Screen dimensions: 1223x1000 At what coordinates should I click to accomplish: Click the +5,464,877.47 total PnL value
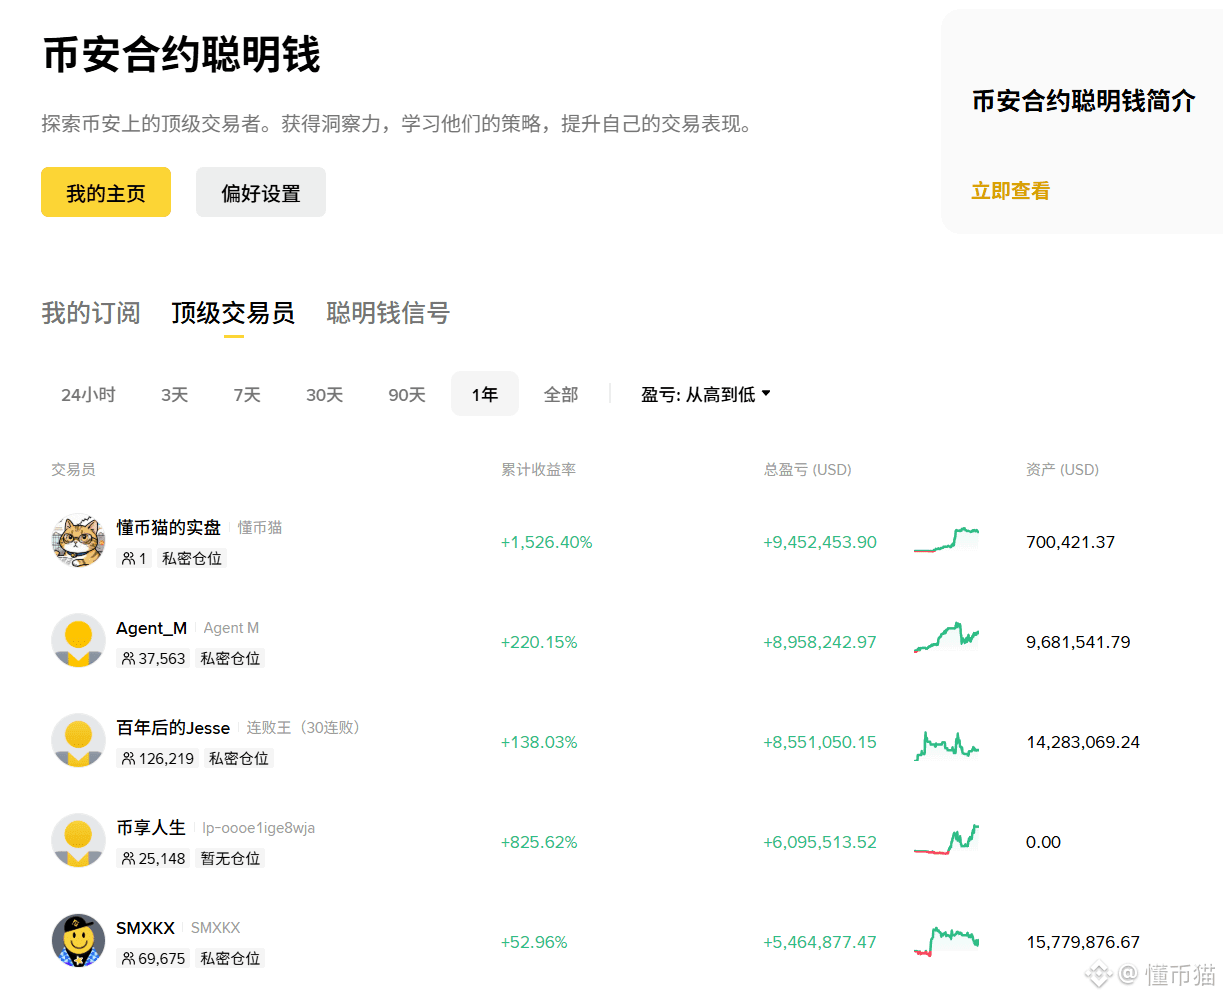(820, 942)
